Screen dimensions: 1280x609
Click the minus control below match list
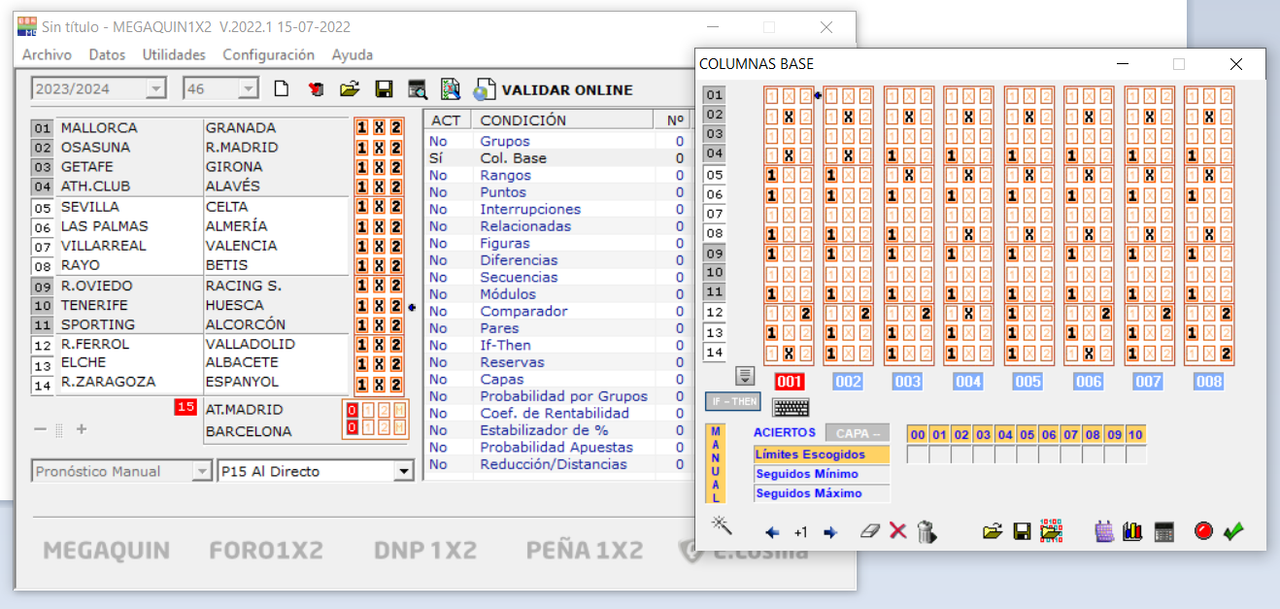40,430
